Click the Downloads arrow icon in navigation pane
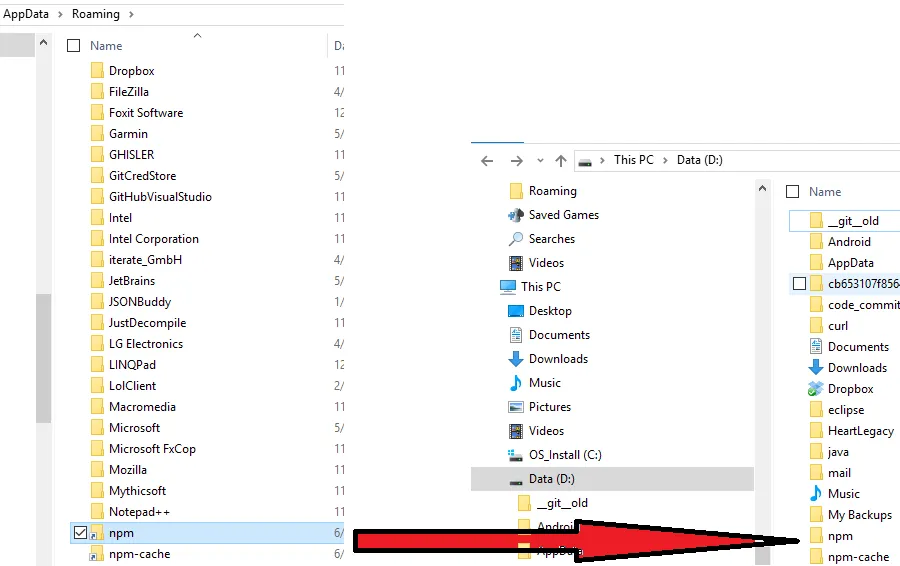900x566 pixels. tap(516, 359)
